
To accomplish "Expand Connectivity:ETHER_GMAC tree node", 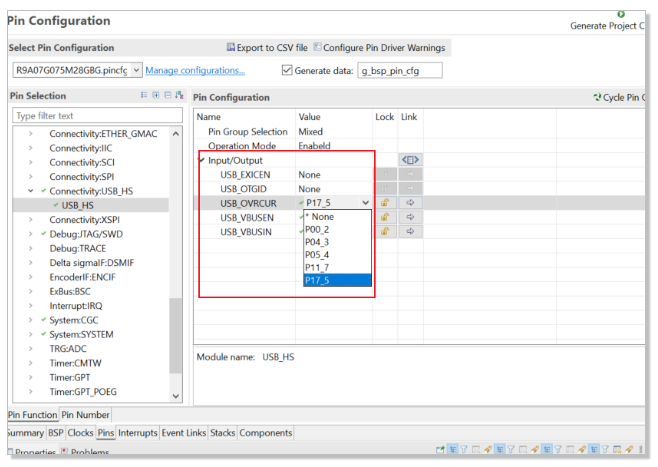I will click(30, 133).
